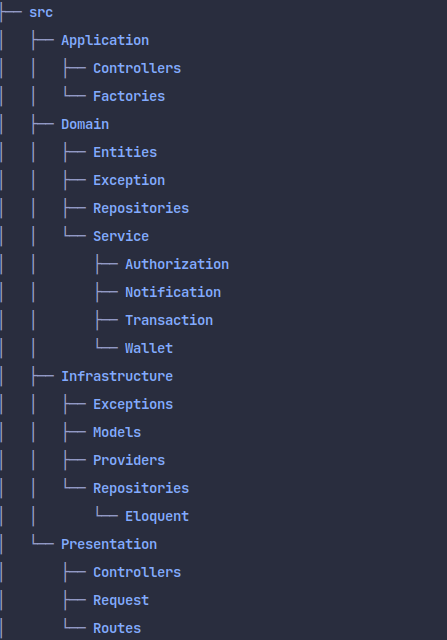This screenshot has width=447, height=640.
Task: Open the Service folder
Action: [x=121, y=237]
